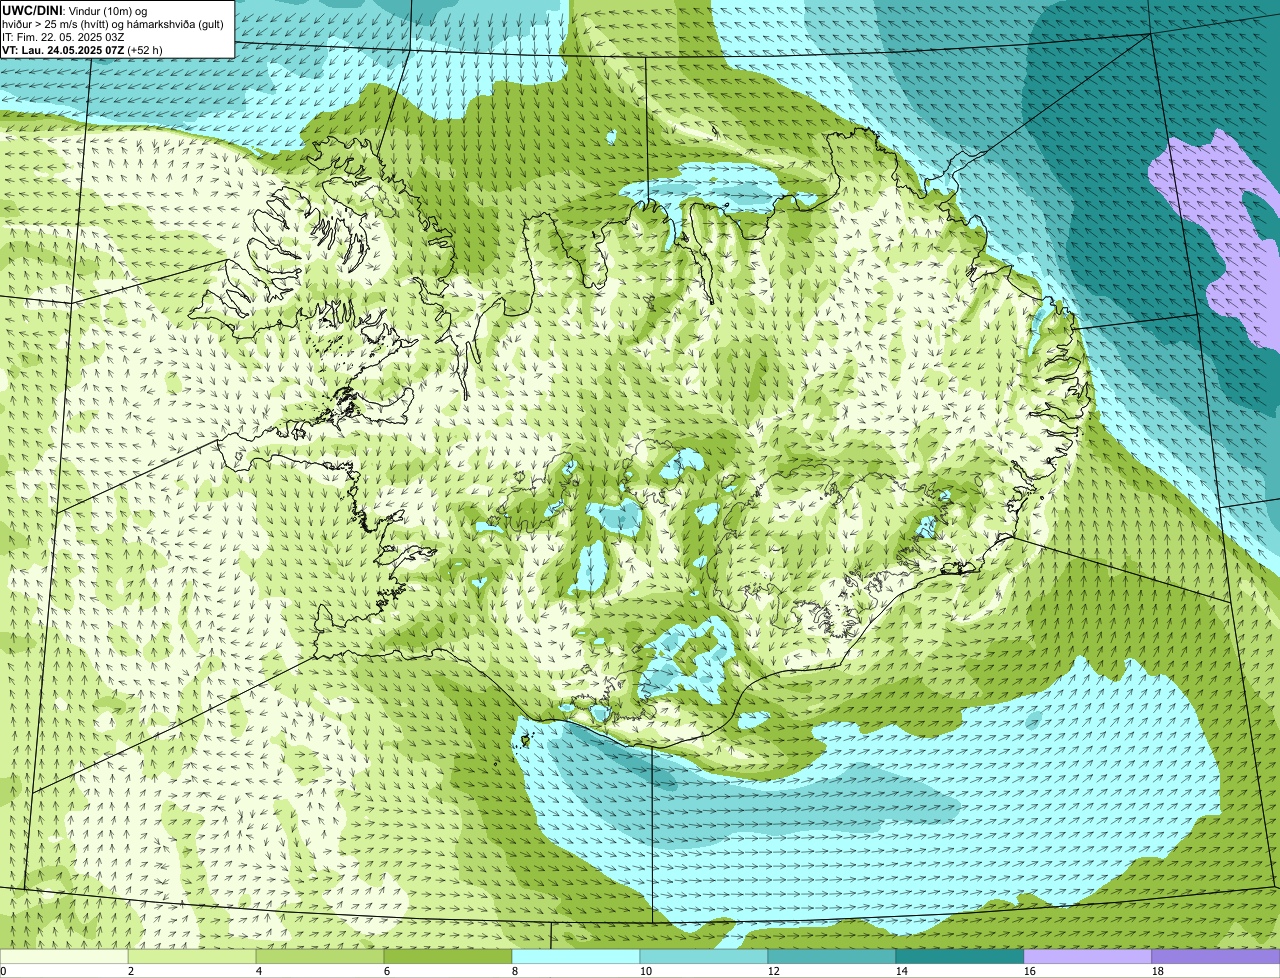Click the 8–10 m/s light cyan legend swatch
This screenshot has width=1280, height=978.
pyautogui.click(x=576, y=956)
